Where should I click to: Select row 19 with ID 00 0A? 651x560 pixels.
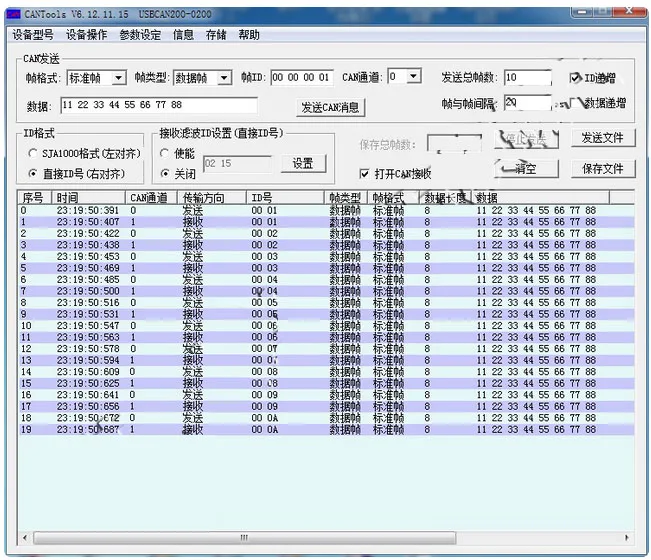(326, 430)
